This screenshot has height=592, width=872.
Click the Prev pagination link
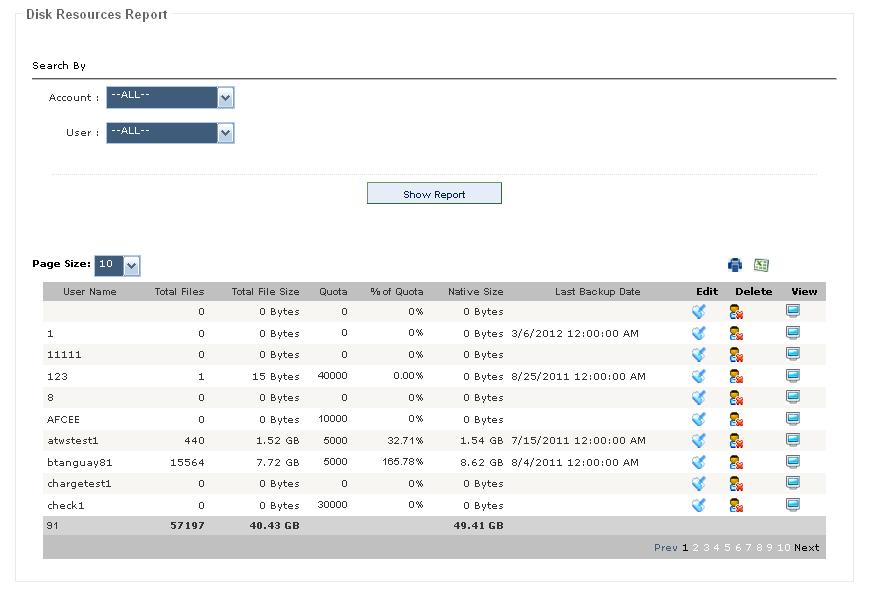(666, 548)
